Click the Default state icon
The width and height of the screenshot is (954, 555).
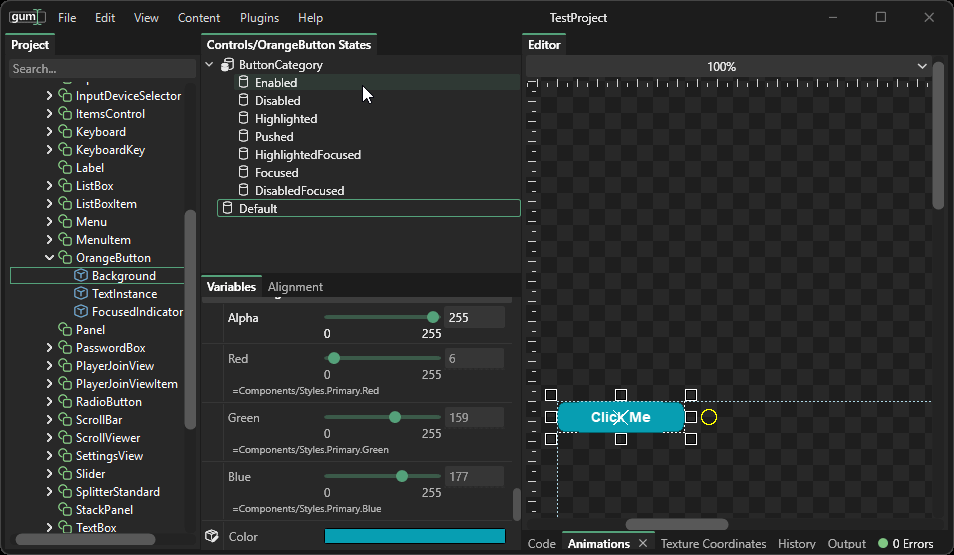click(x=227, y=209)
